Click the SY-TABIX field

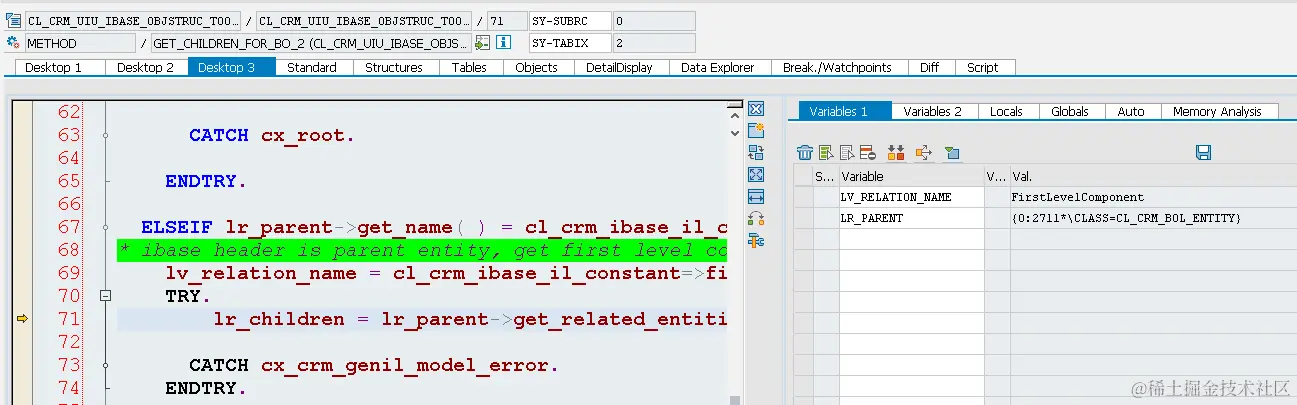click(569, 43)
